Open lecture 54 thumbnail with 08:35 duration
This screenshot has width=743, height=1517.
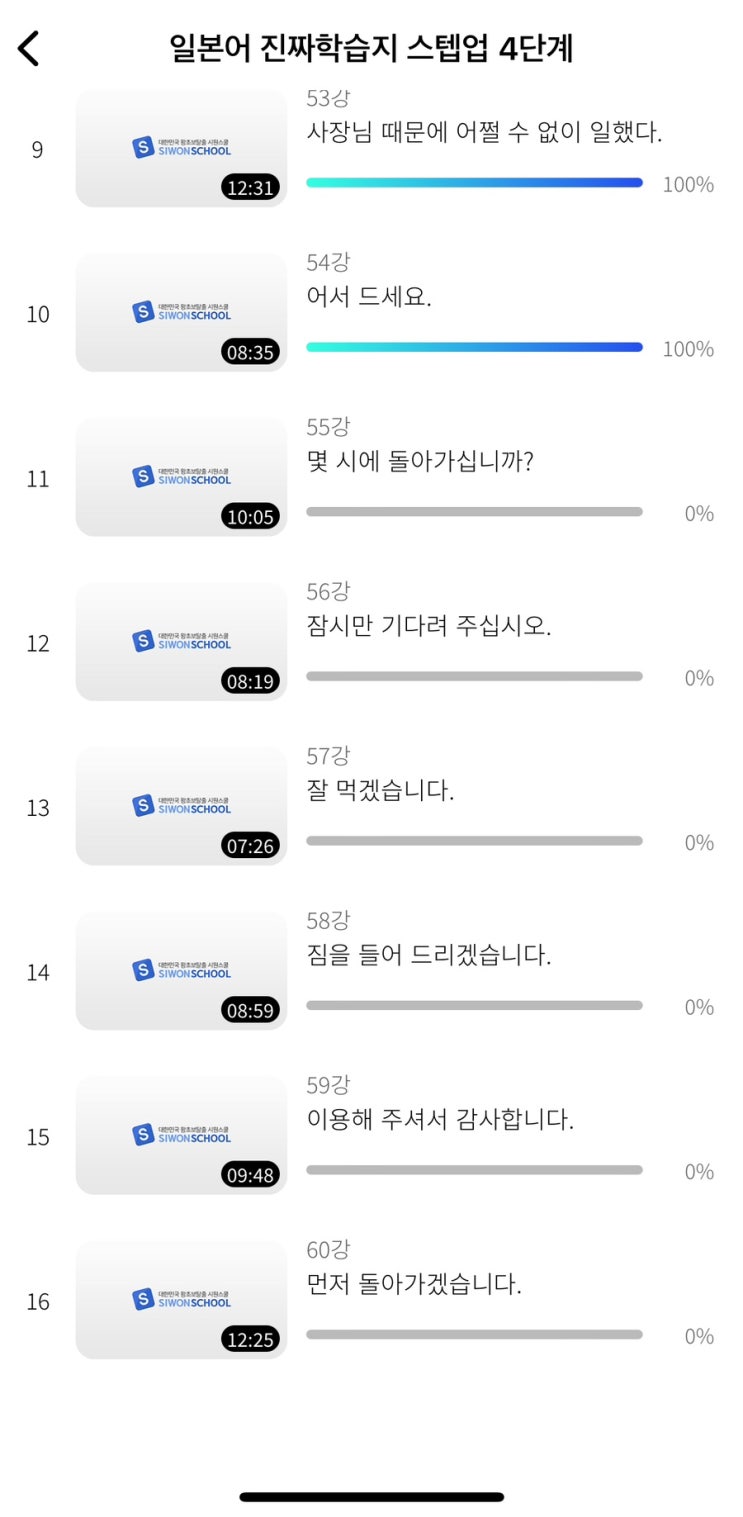tap(181, 312)
